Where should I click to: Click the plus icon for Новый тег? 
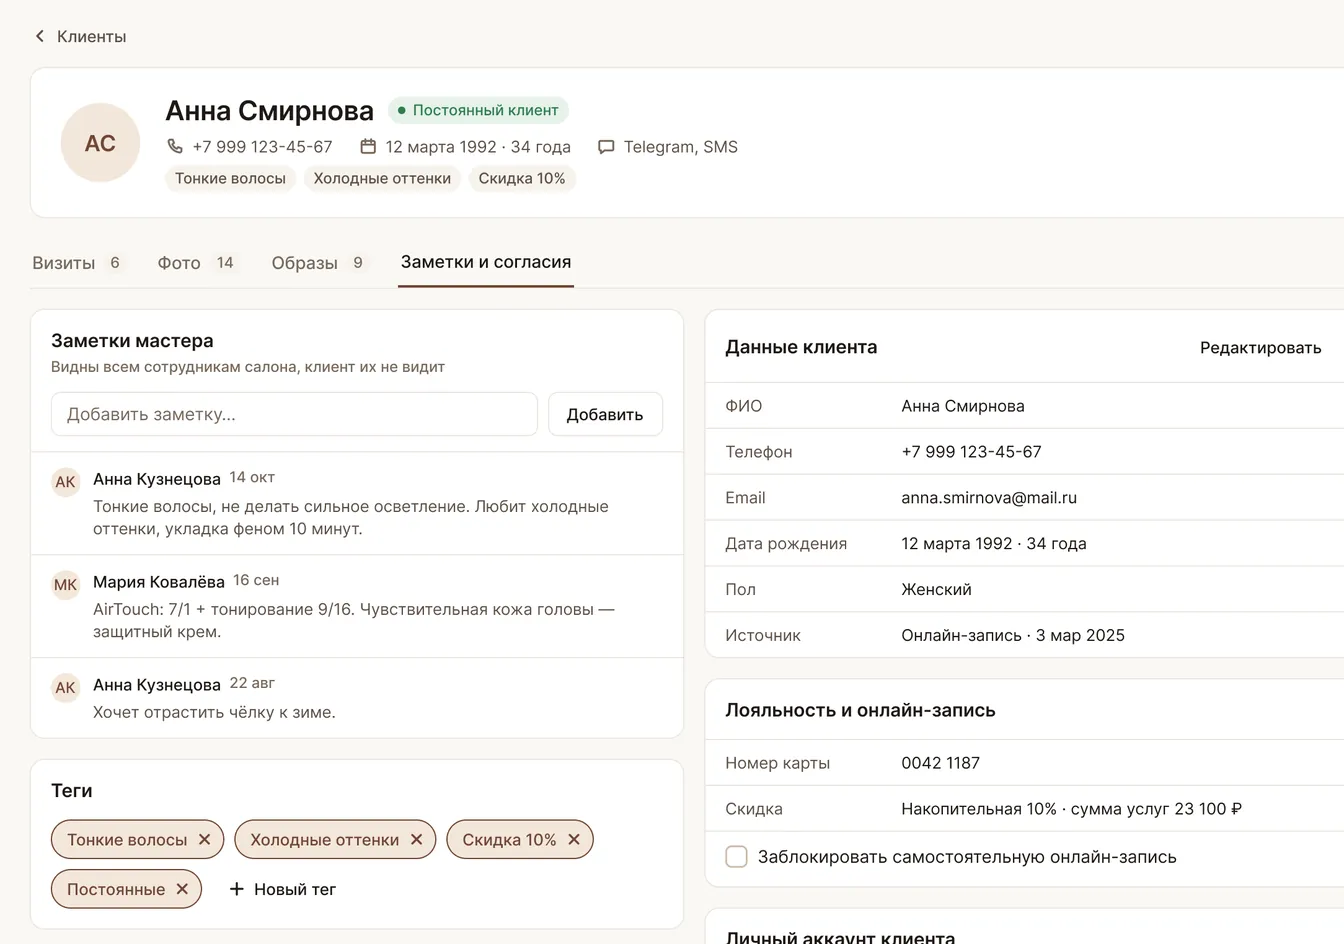(x=237, y=889)
